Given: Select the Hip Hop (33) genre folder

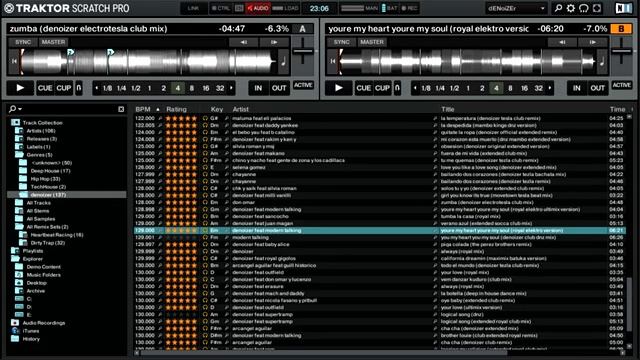Looking at the screenshot, I should (x=45, y=179).
